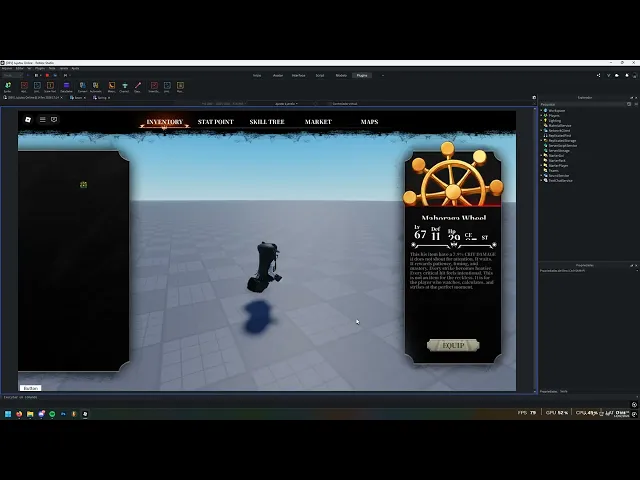Click the Players icon in Explorer
The height and width of the screenshot is (480, 640).
(546, 116)
